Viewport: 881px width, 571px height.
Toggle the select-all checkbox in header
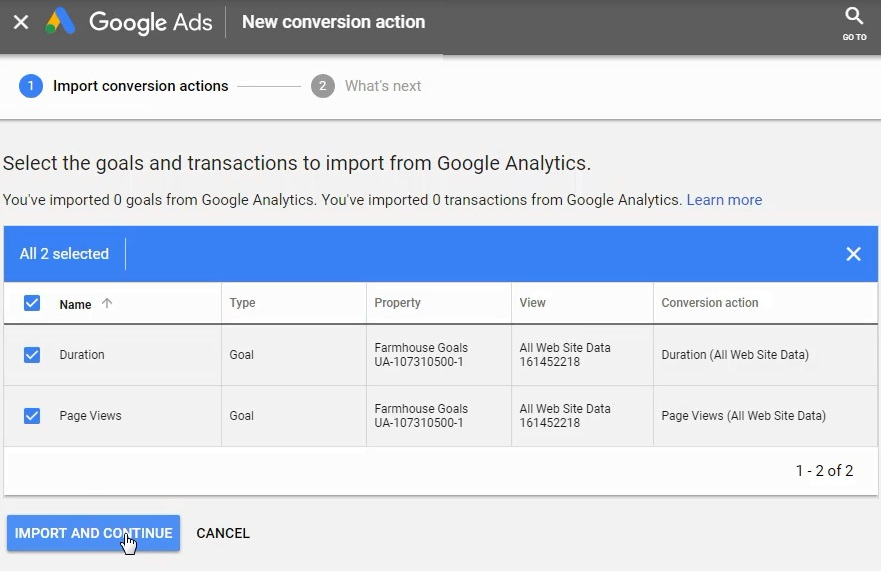click(x=32, y=303)
